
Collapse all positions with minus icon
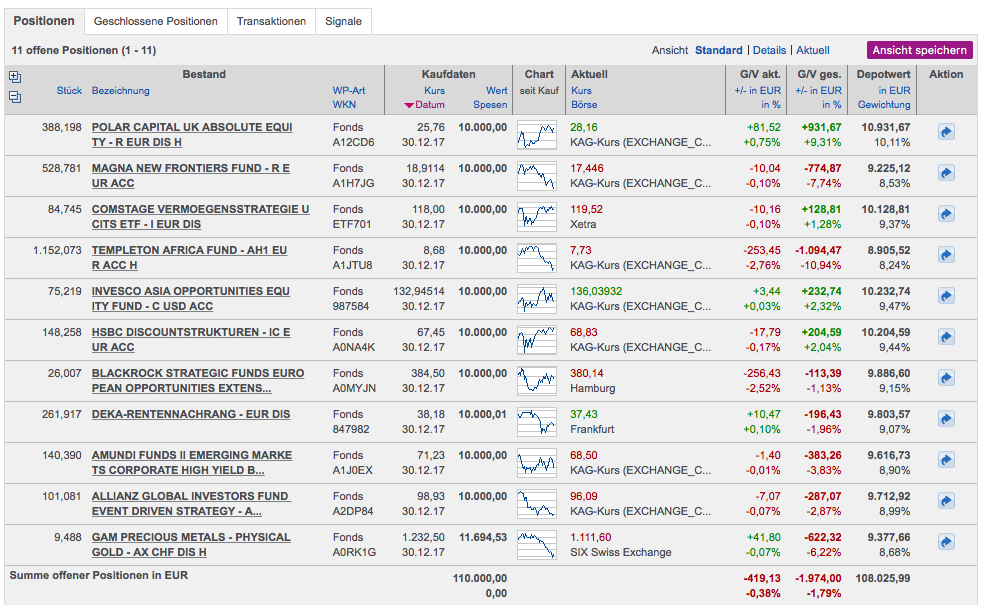14,97
